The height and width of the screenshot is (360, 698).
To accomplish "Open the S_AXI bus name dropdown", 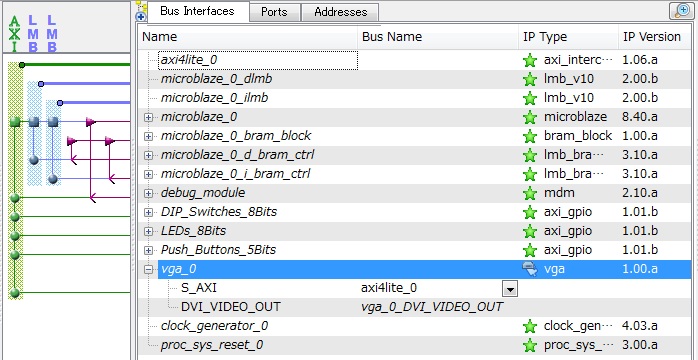I will tap(510, 289).
